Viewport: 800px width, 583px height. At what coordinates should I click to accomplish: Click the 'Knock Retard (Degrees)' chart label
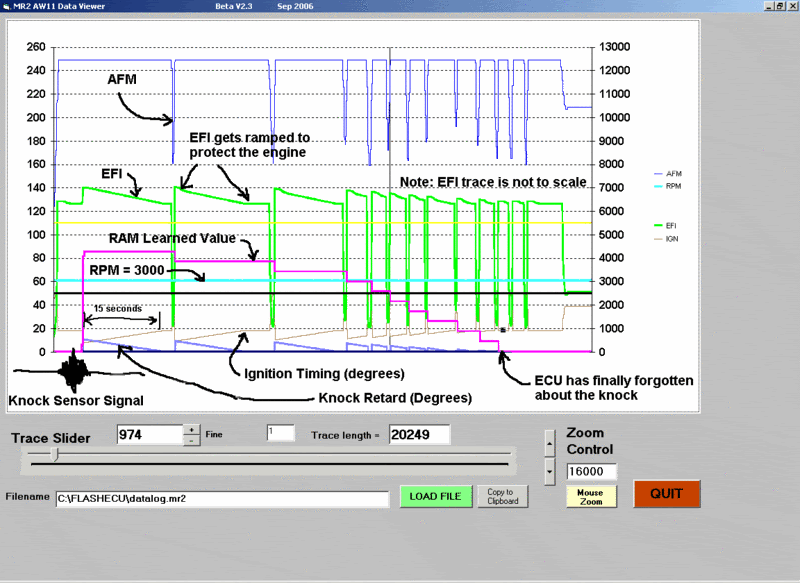[x=395, y=398]
